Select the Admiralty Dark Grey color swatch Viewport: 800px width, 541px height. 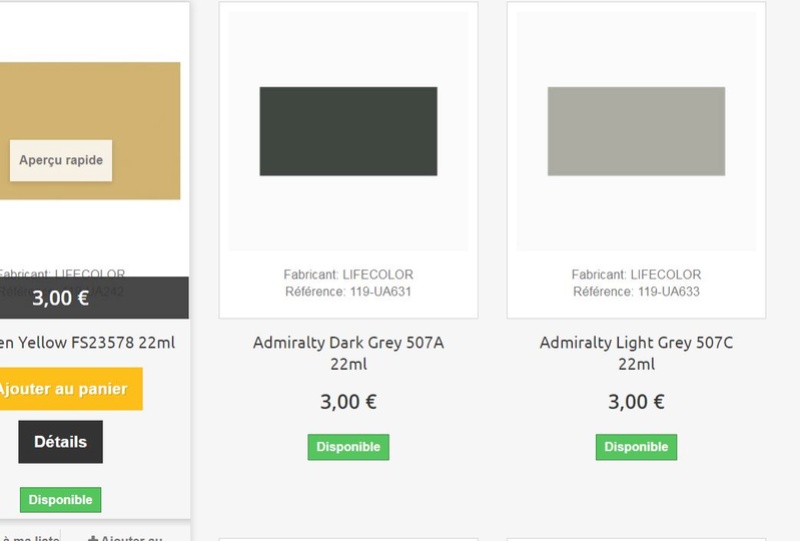(348, 131)
